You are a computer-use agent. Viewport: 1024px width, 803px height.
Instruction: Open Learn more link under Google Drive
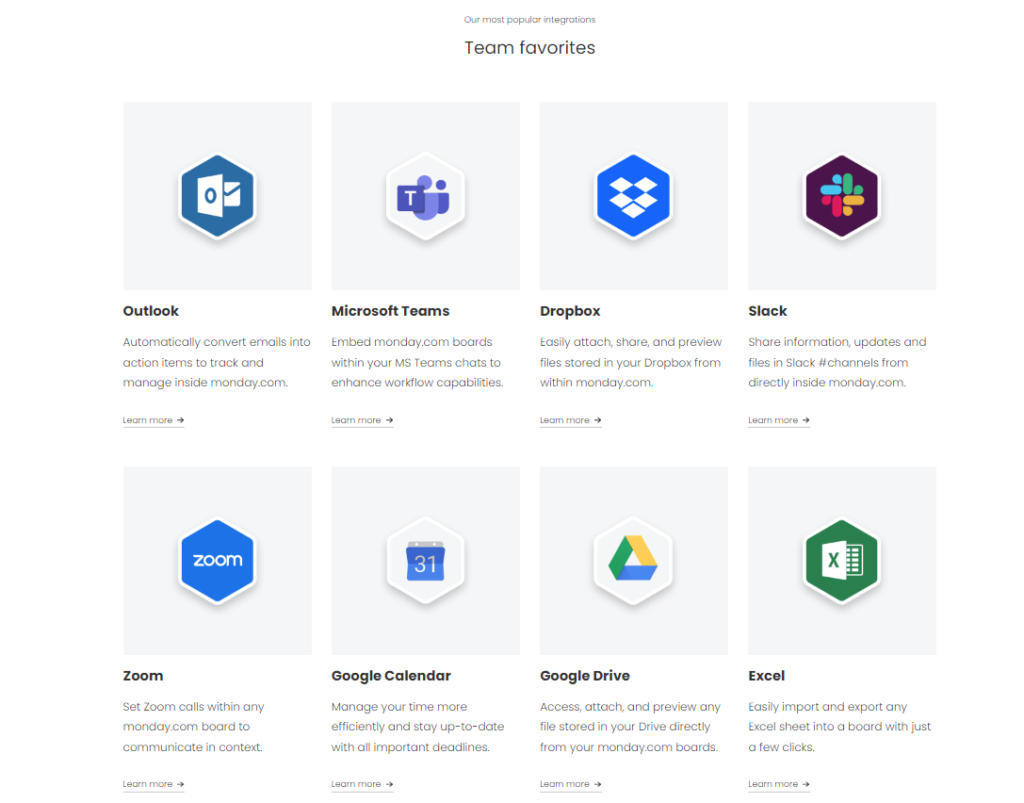[x=570, y=784]
